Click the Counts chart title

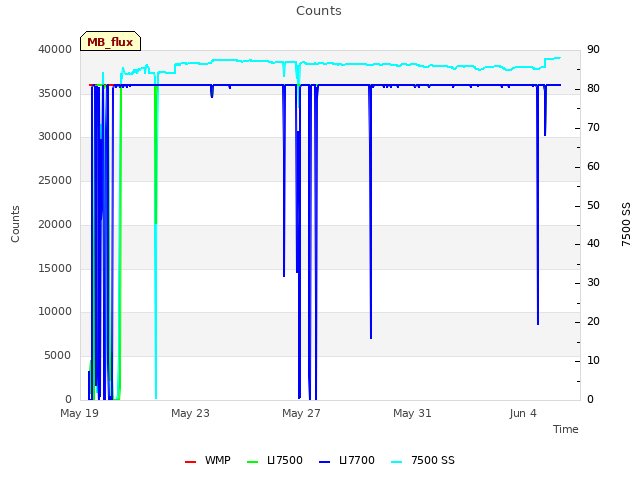[319, 11]
